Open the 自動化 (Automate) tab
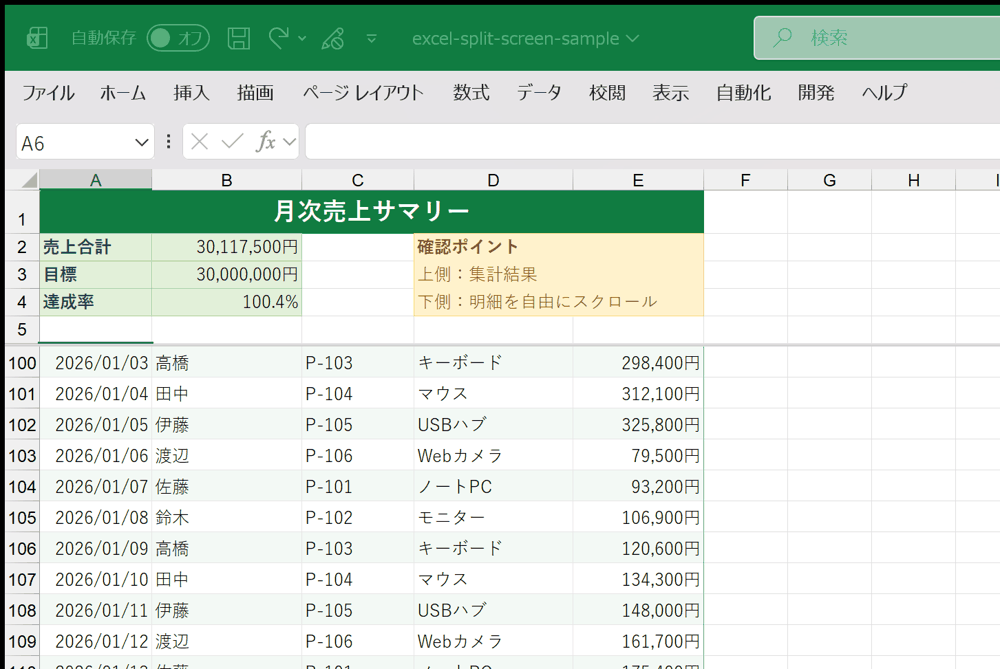The image size is (1000, 669). point(744,93)
